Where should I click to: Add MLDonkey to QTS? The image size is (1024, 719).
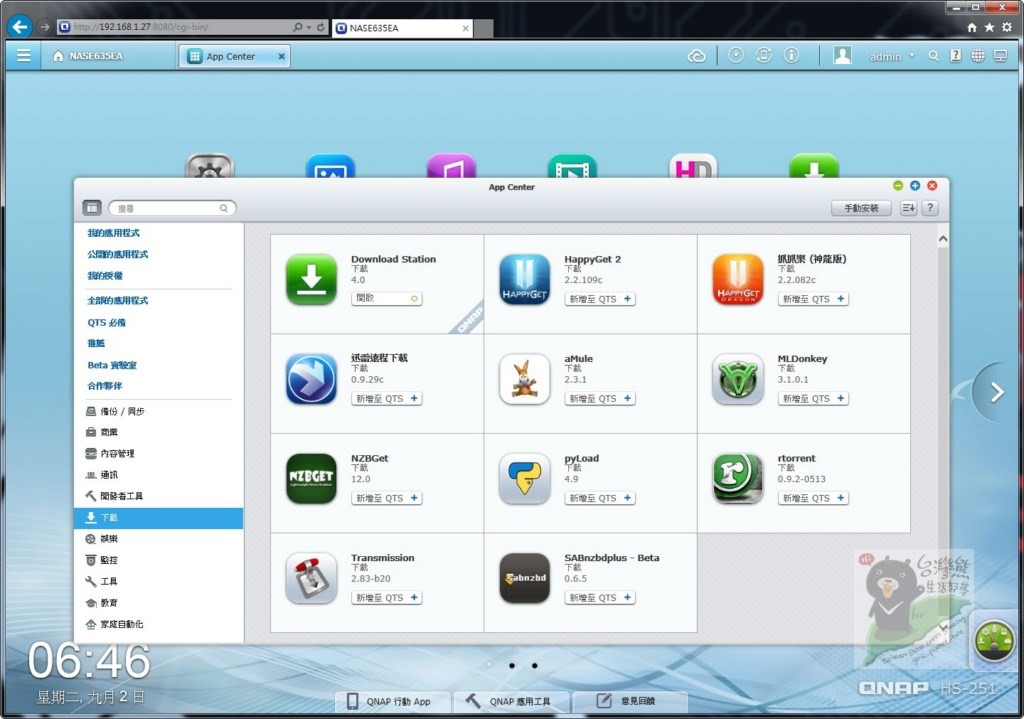[x=813, y=398]
